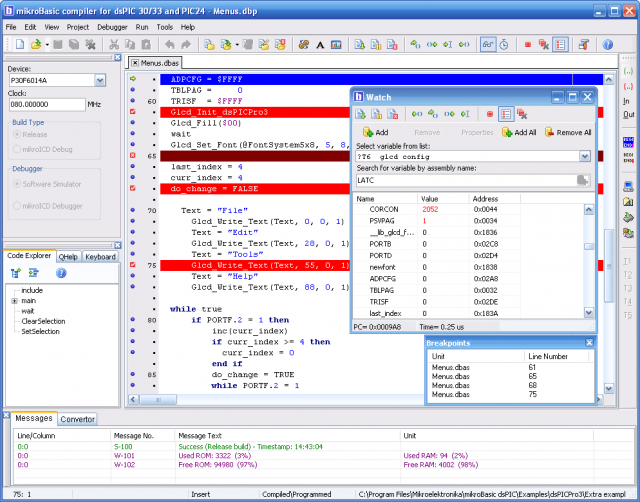The image size is (640, 502).
Task: Click the Clear Breakpoints icon in Watch toolbar
Action: [x=522, y=114]
